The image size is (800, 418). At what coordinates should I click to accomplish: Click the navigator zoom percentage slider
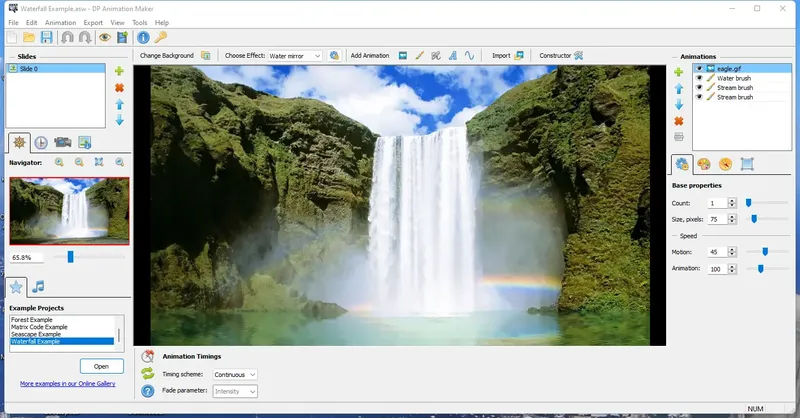point(70,257)
